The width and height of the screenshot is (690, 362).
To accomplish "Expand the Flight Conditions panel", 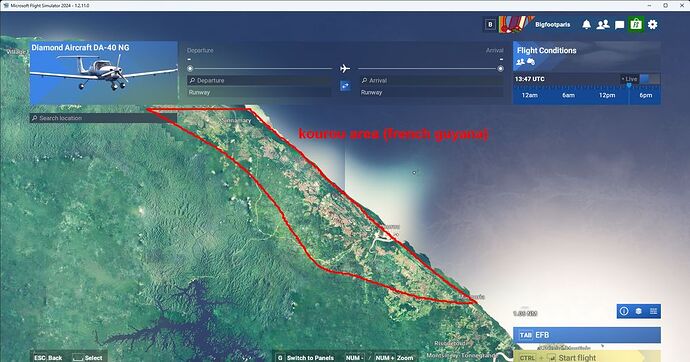I will coord(587,56).
